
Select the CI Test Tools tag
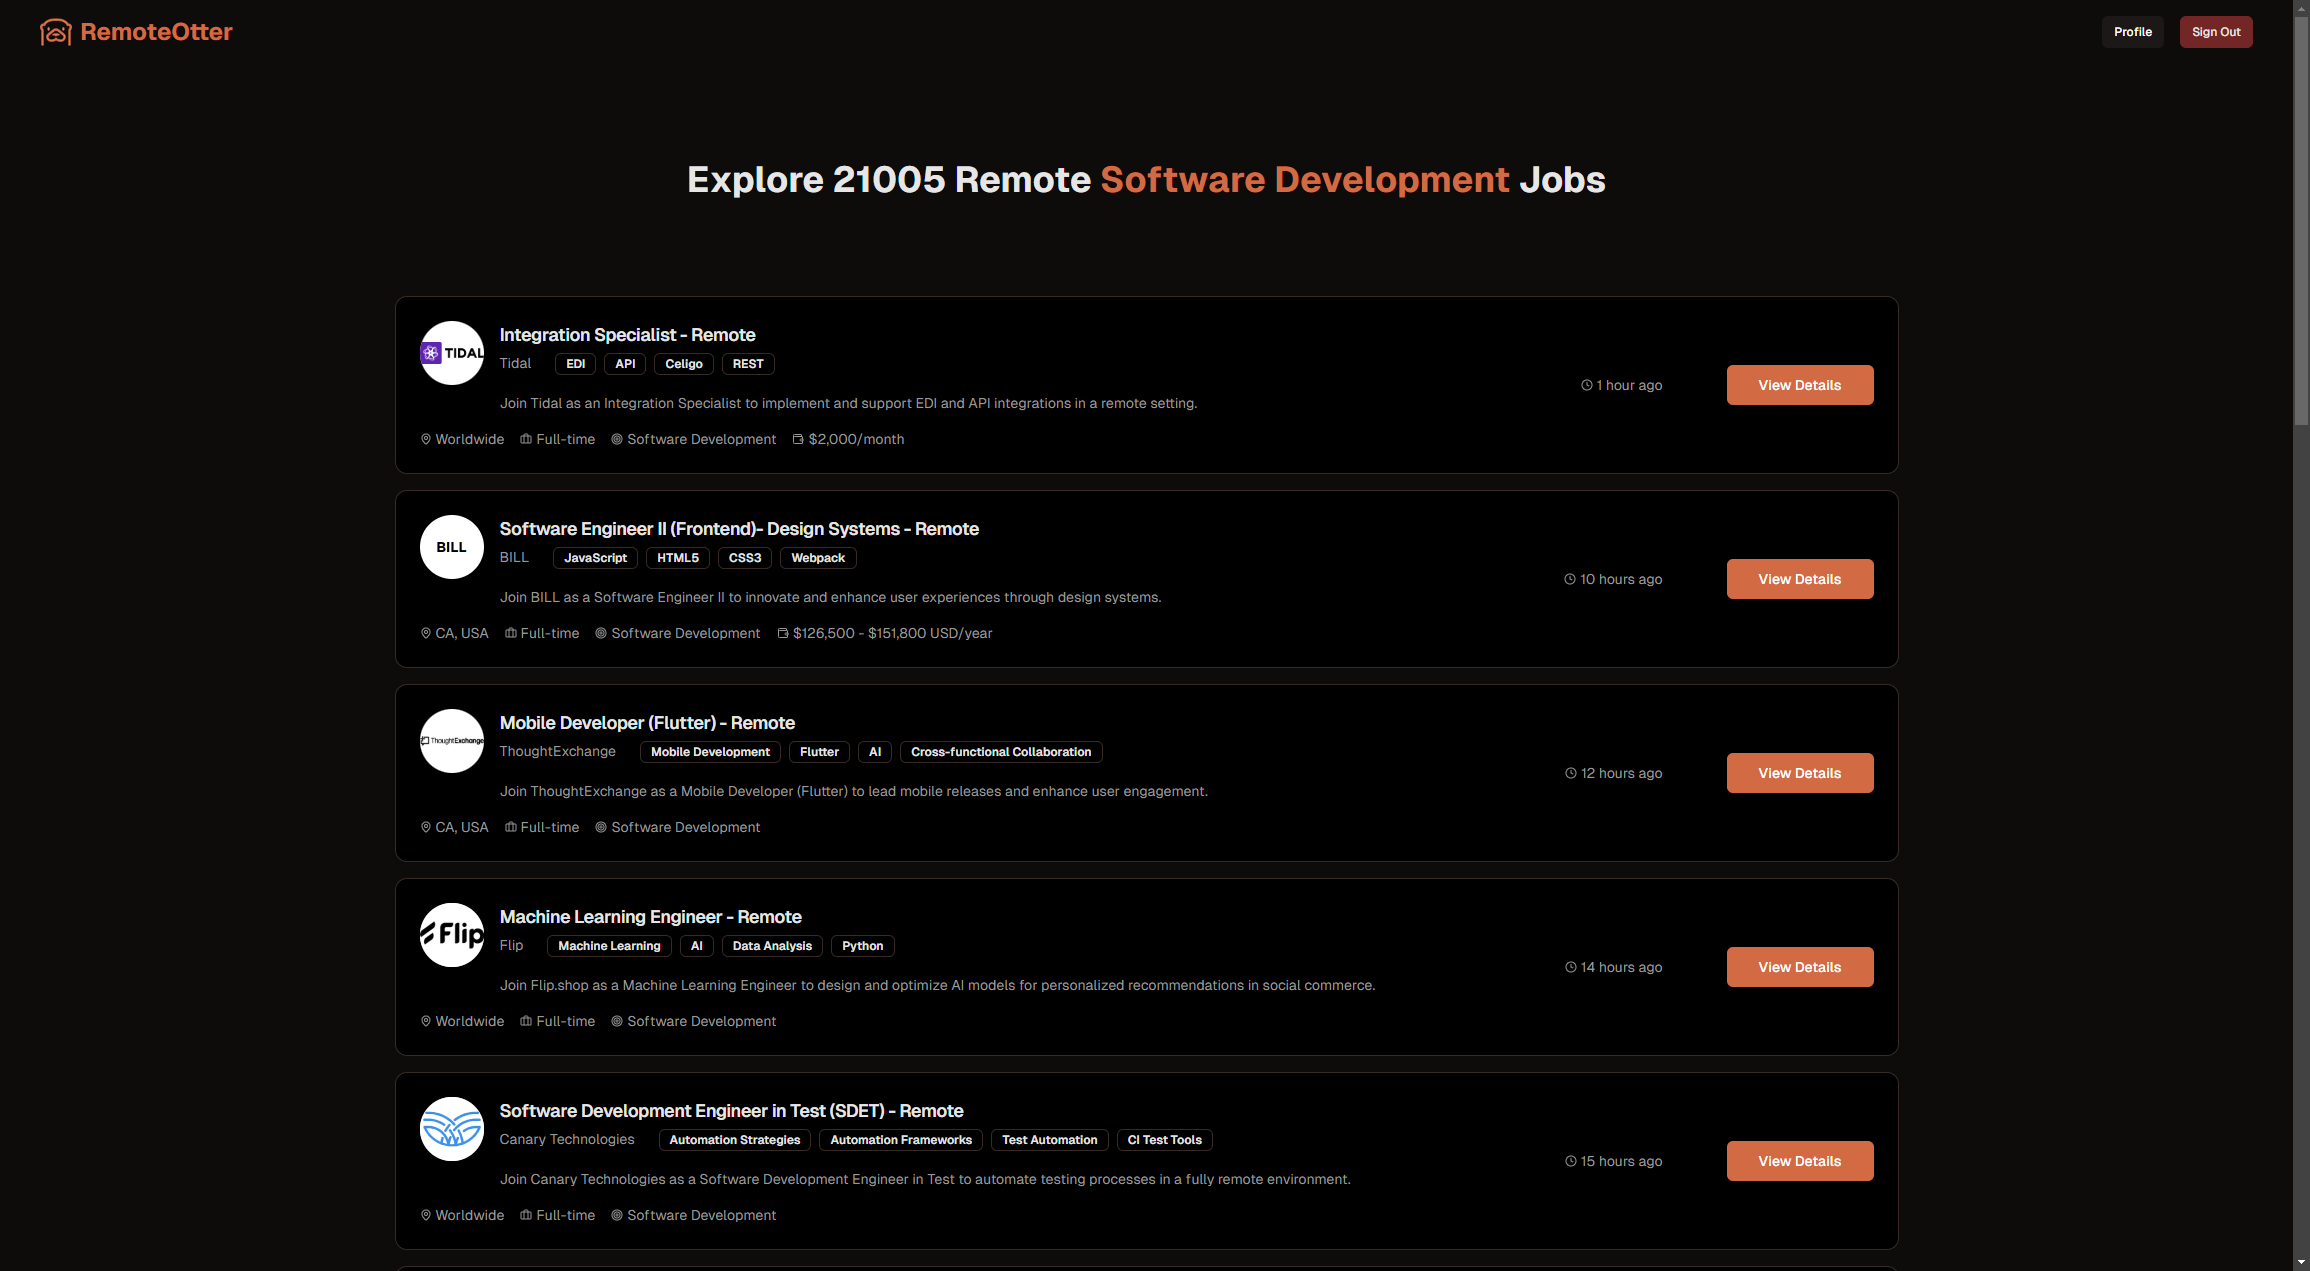[1165, 1140]
